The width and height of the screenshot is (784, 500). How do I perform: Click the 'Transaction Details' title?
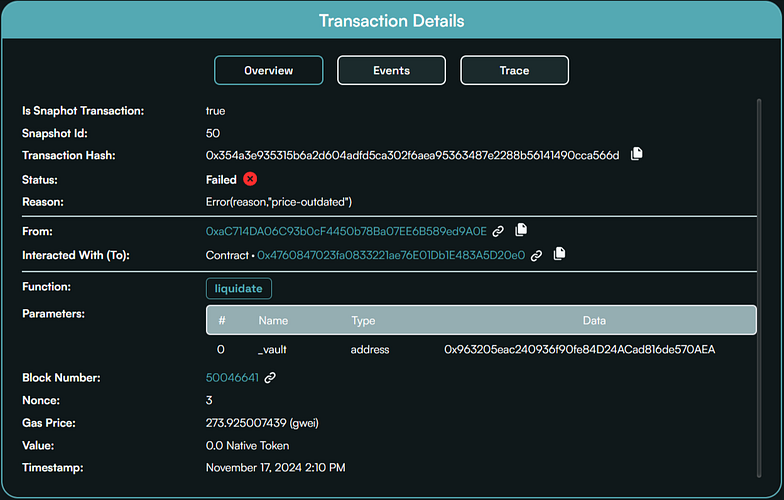392,21
